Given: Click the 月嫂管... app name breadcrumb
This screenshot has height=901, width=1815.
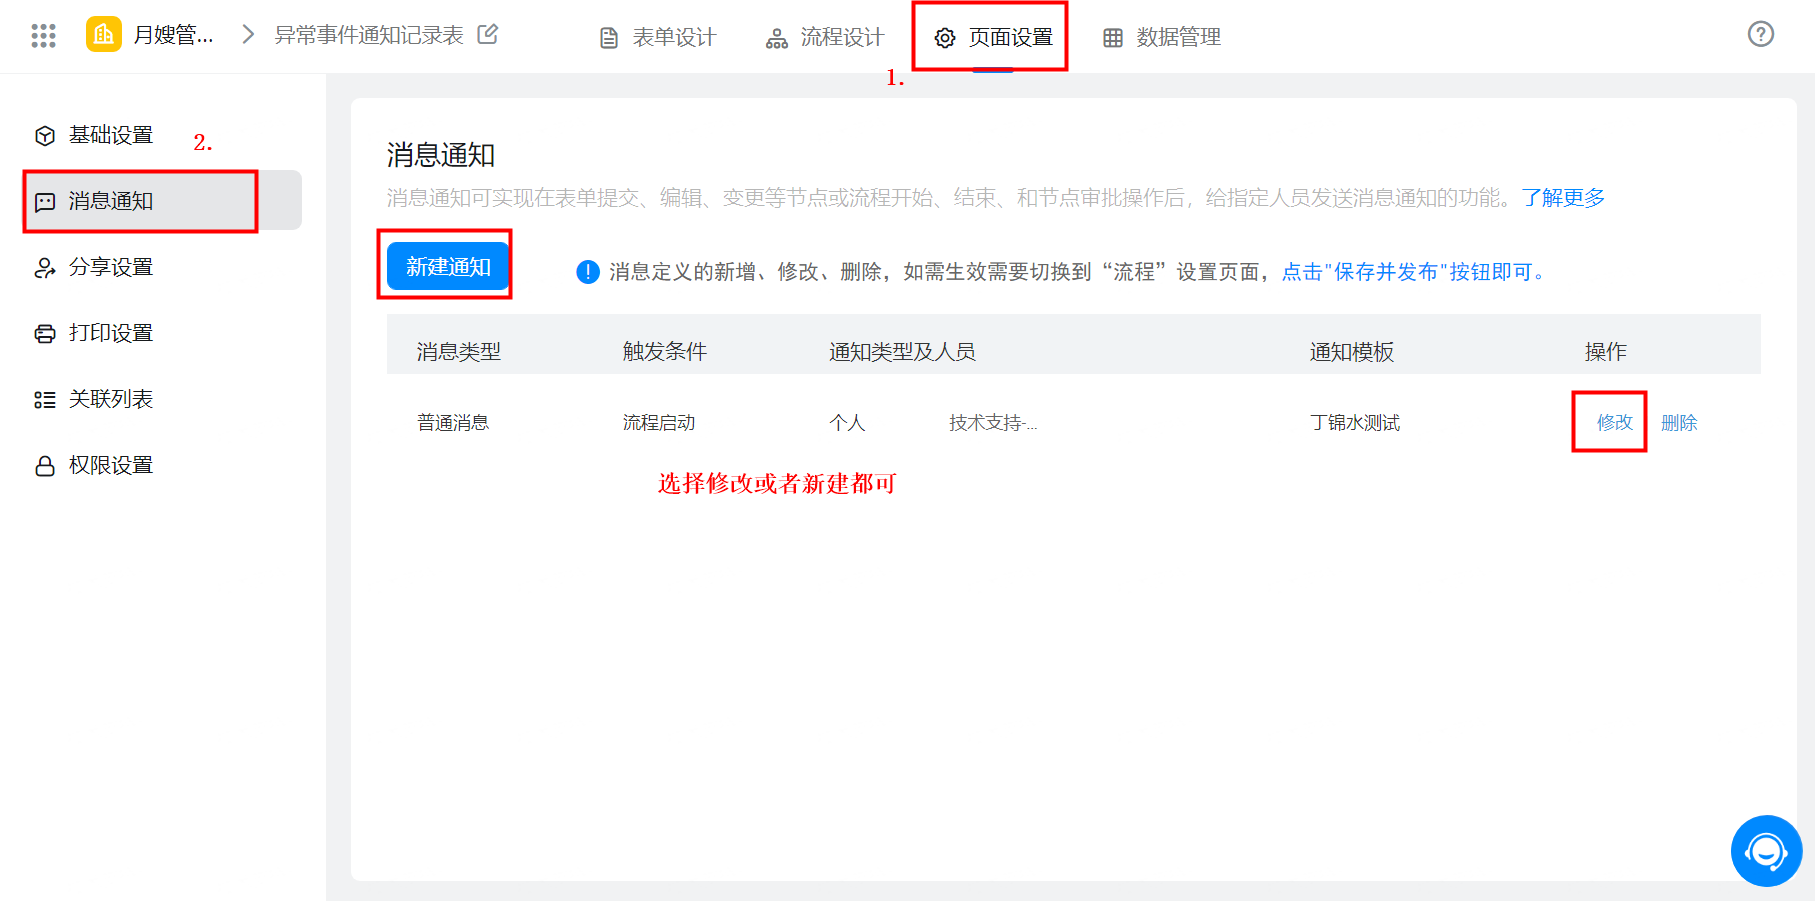Looking at the screenshot, I should click(x=174, y=35).
